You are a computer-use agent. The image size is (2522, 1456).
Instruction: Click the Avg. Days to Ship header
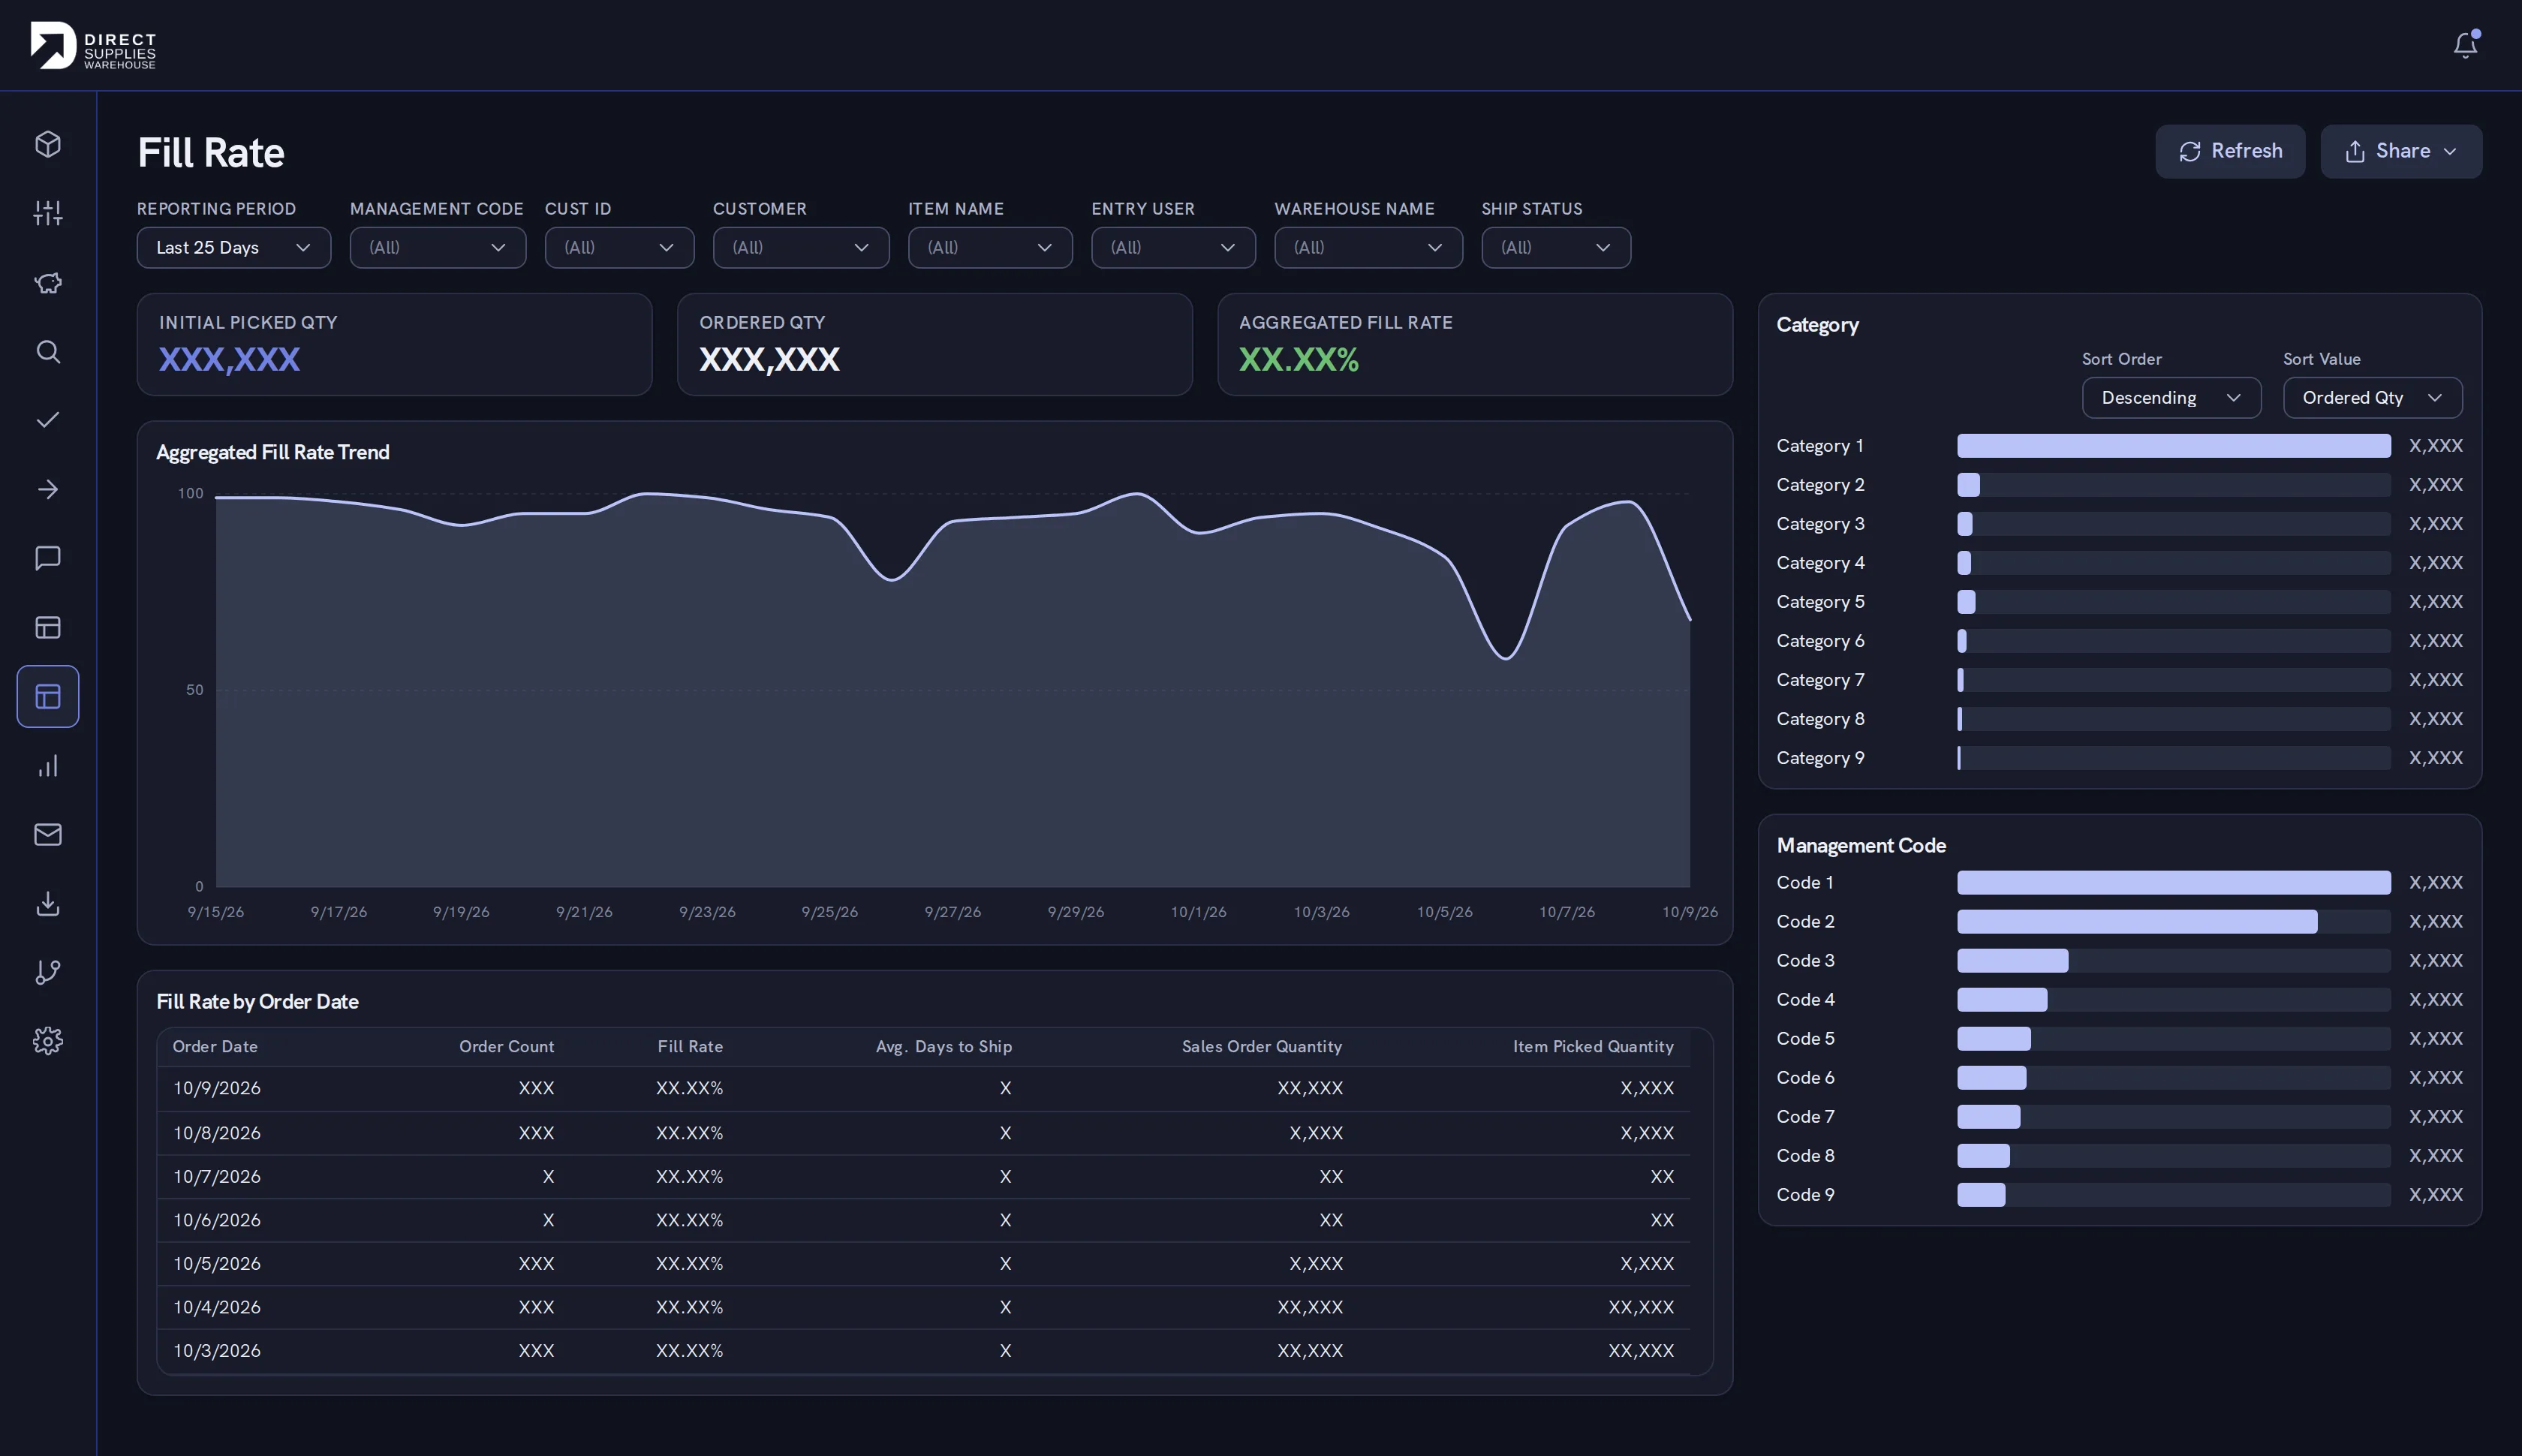tap(944, 1046)
